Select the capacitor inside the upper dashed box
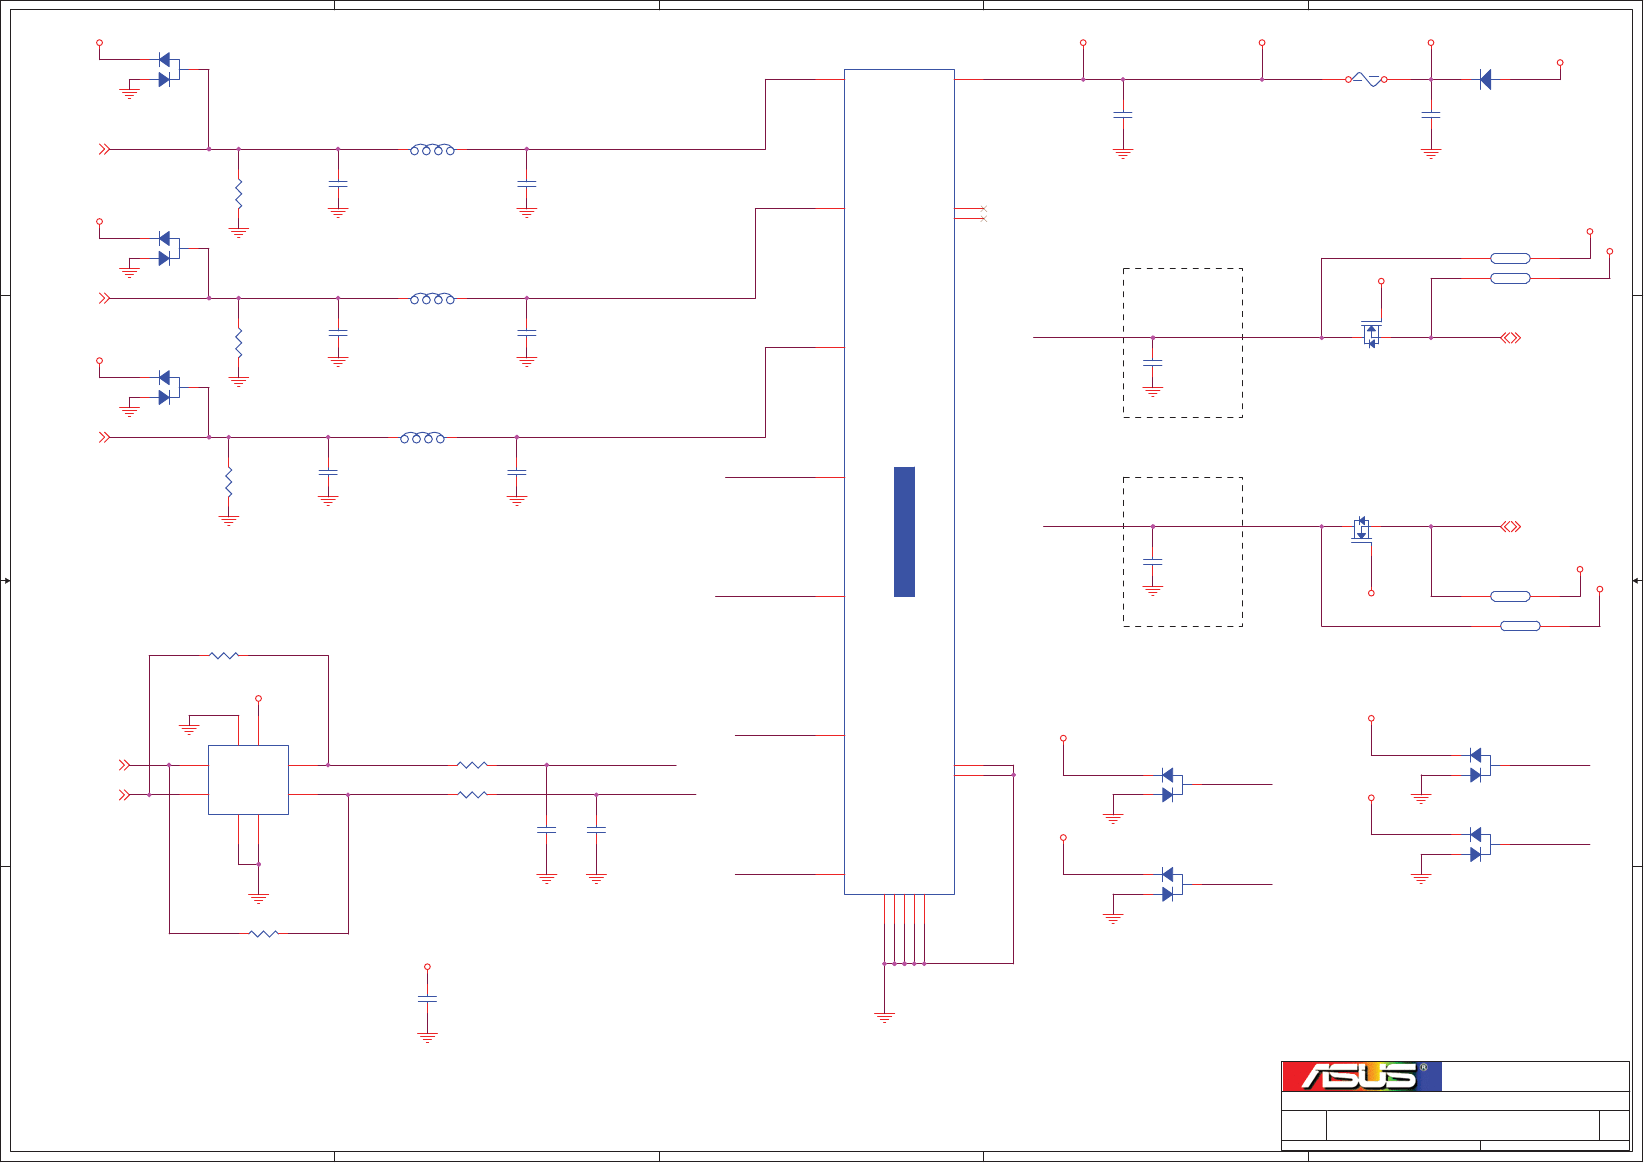The height and width of the screenshot is (1163, 1644). coord(1153,362)
